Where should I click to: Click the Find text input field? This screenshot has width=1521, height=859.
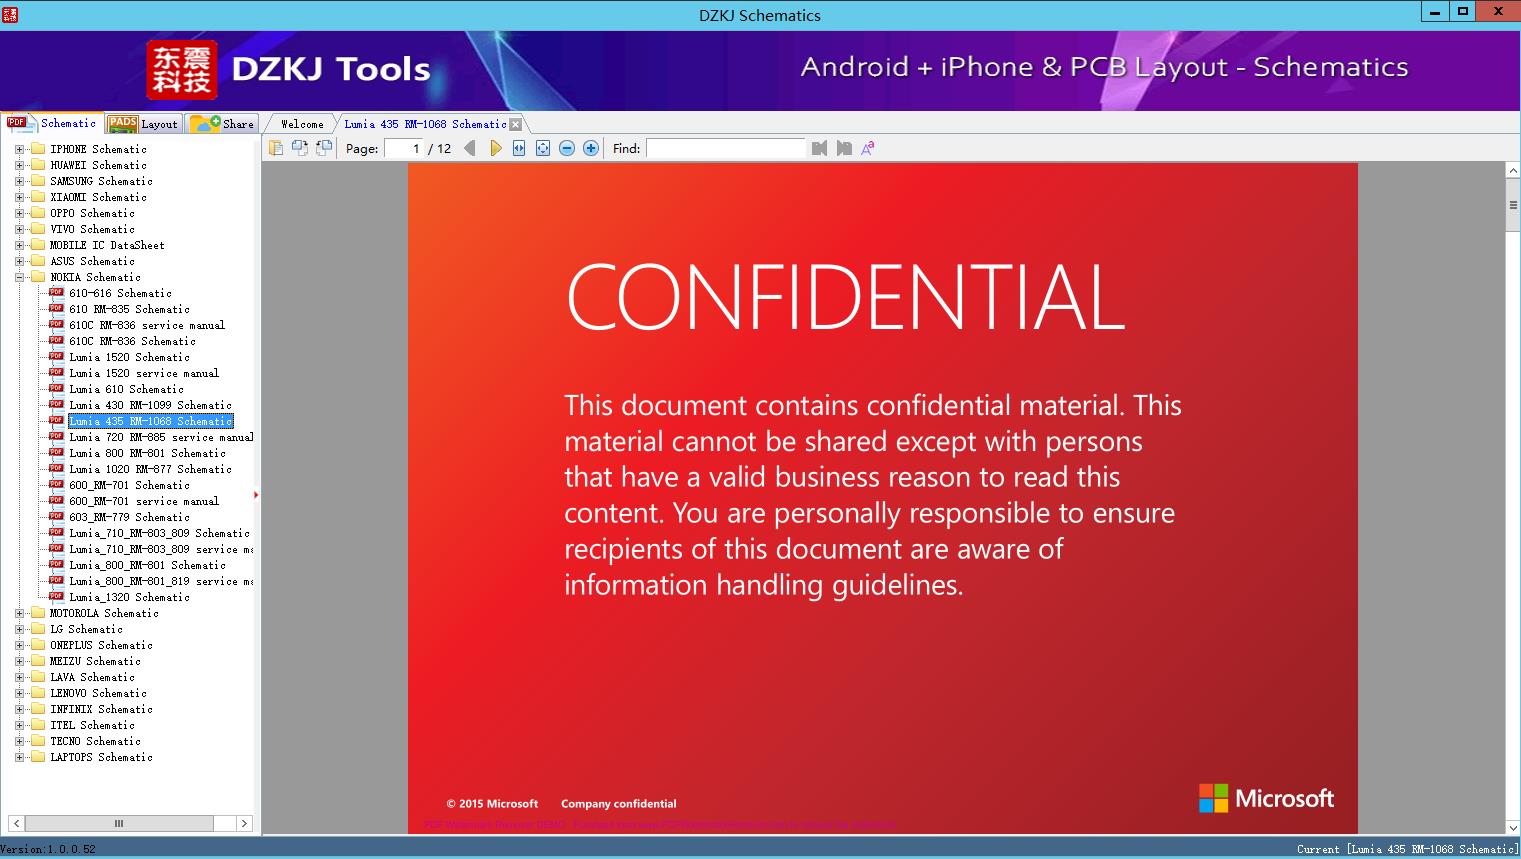click(725, 148)
